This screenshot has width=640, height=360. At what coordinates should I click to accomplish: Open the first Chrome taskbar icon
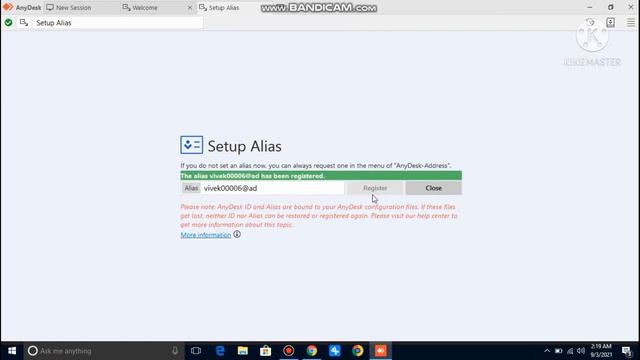tap(312, 351)
